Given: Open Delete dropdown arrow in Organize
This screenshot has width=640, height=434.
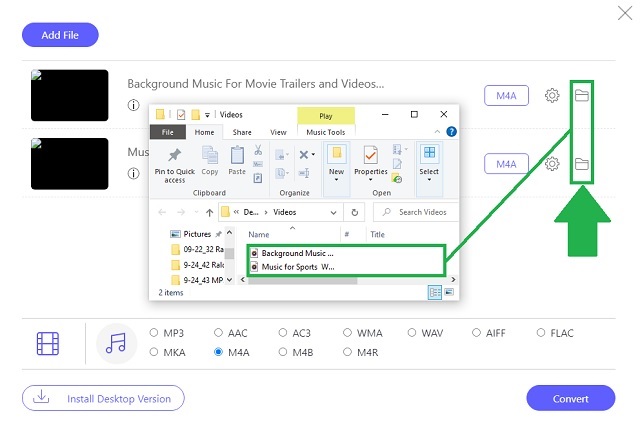Looking at the screenshot, I should click(x=313, y=154).
